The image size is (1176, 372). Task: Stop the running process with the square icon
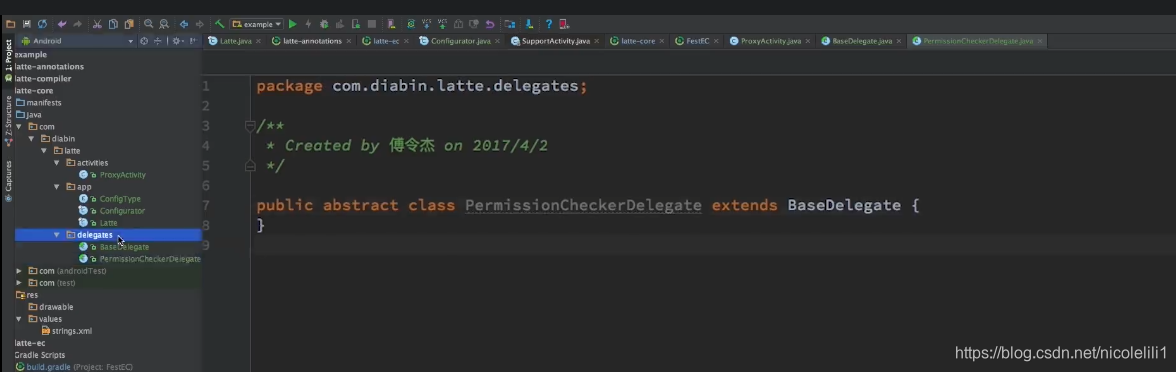coord(372,24)
